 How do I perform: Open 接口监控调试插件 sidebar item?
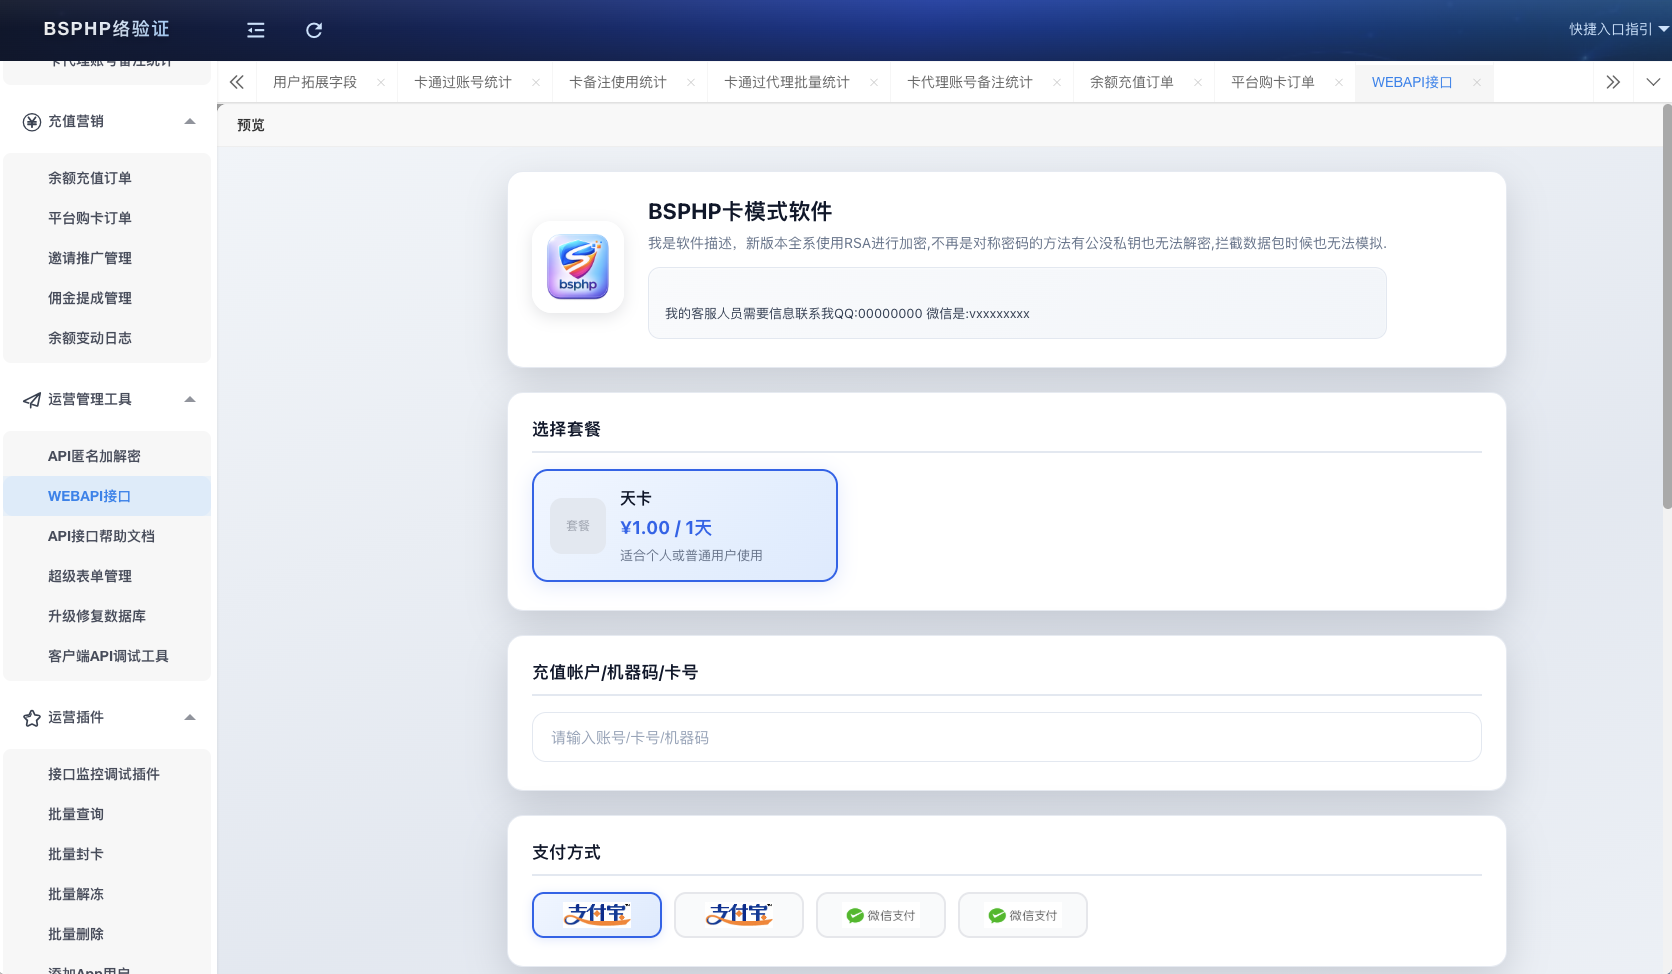tap(107, 774)
